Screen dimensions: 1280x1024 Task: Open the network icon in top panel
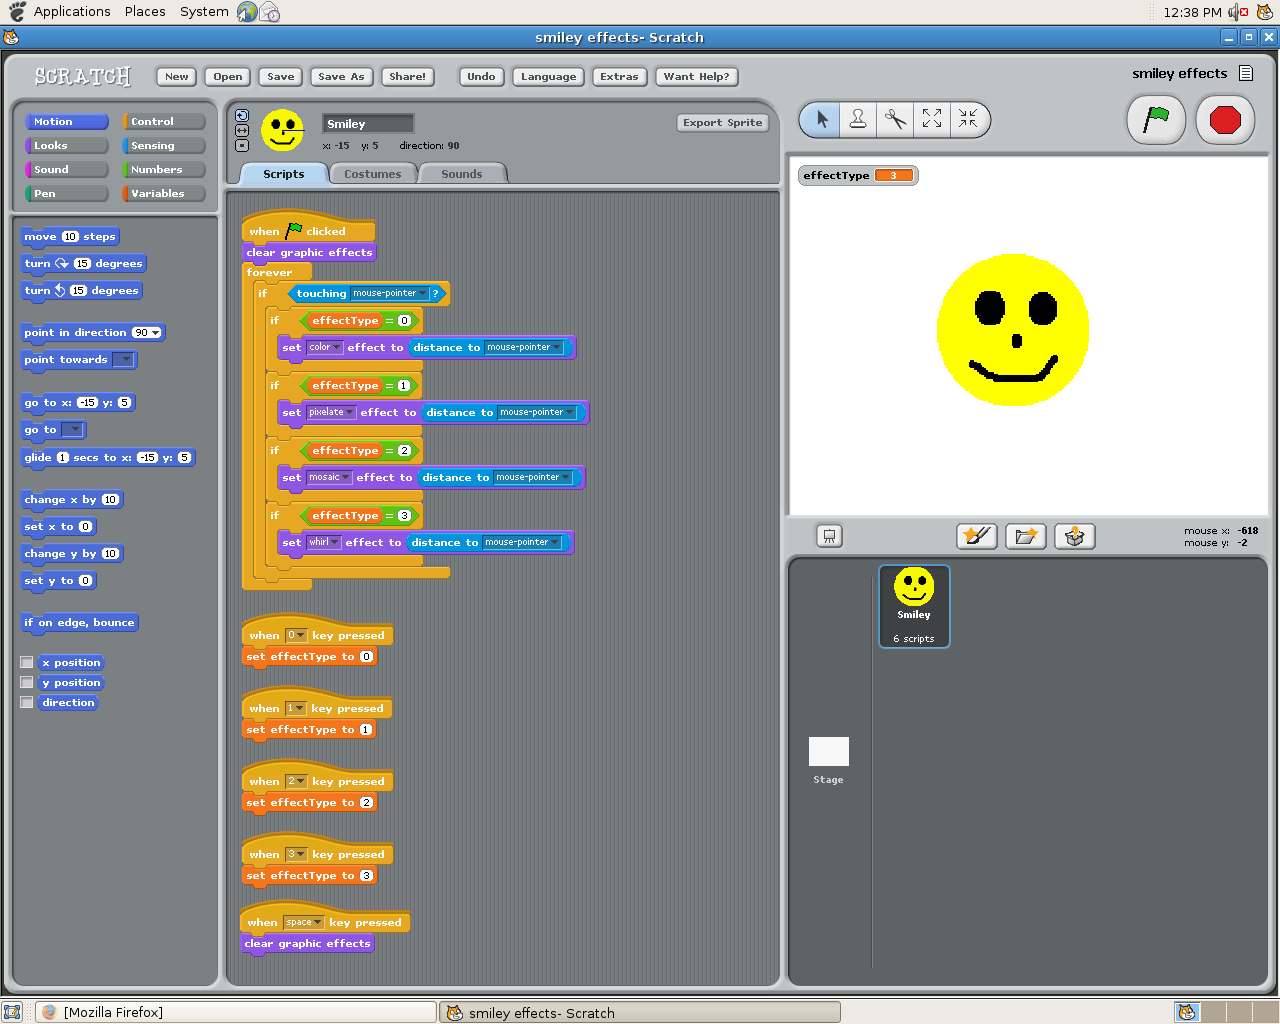coord(247,12)
